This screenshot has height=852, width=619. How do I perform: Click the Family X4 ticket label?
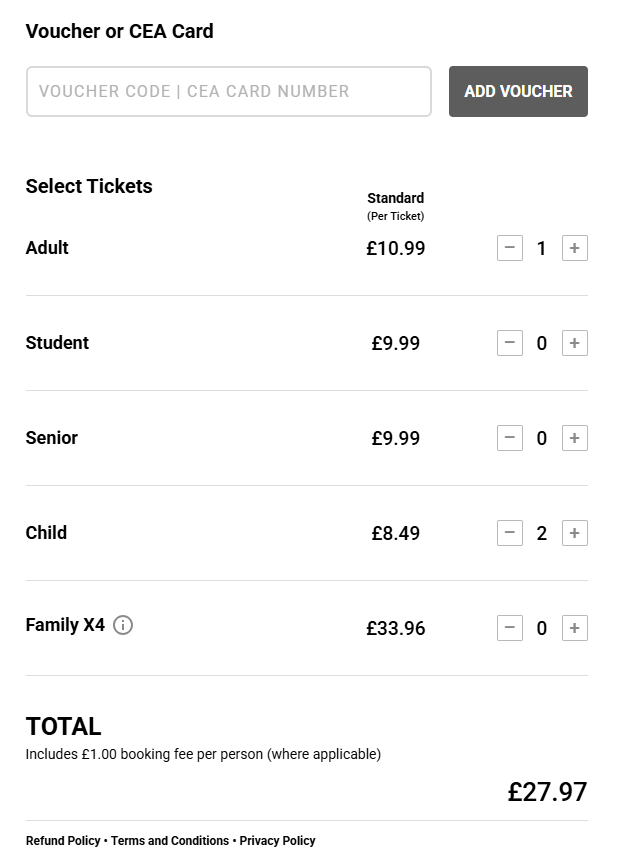[65, 625]
